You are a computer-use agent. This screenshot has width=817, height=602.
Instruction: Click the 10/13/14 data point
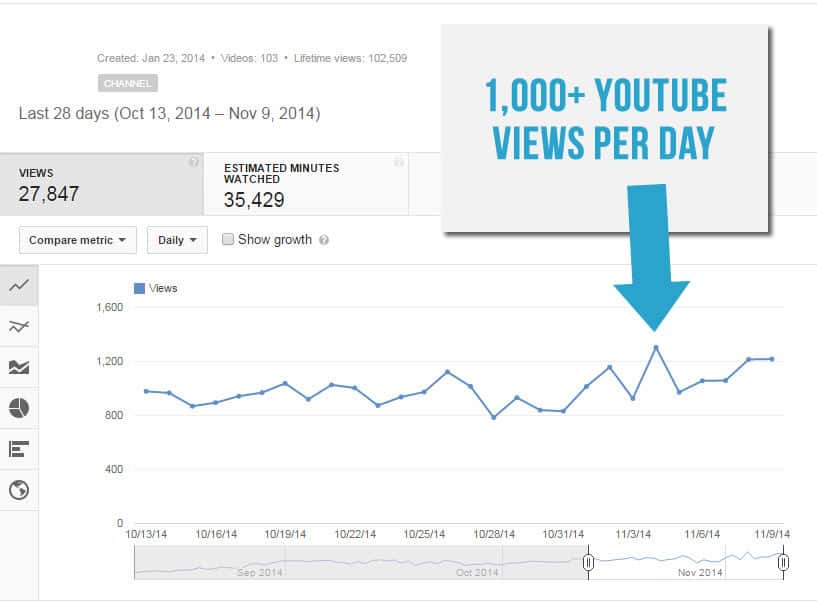pos(146,391)
